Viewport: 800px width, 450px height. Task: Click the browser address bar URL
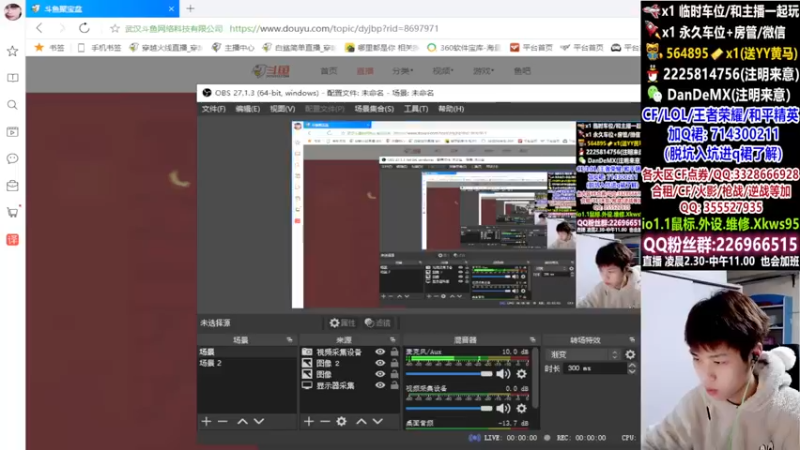pyautogui.click(x=334, y=29)
